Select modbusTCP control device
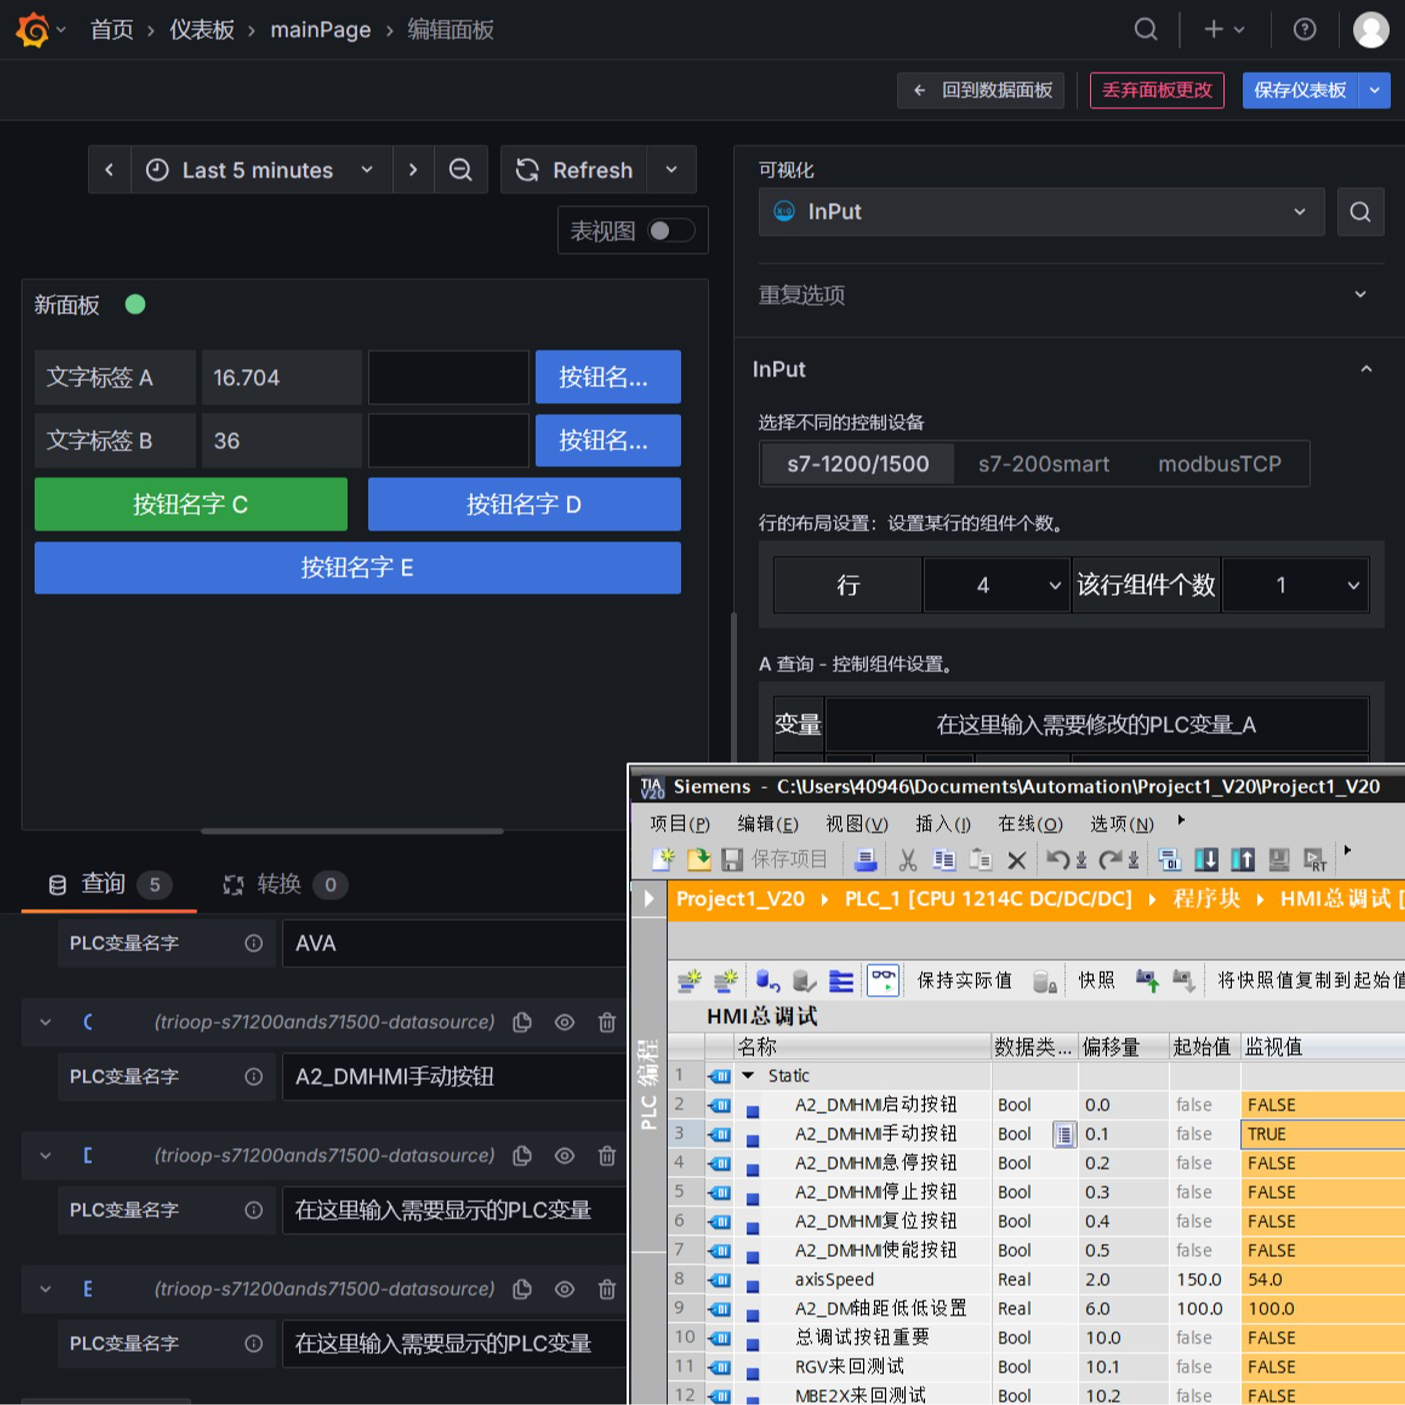Screen dimensions: 1405x1405 (x=1219, y=464)
